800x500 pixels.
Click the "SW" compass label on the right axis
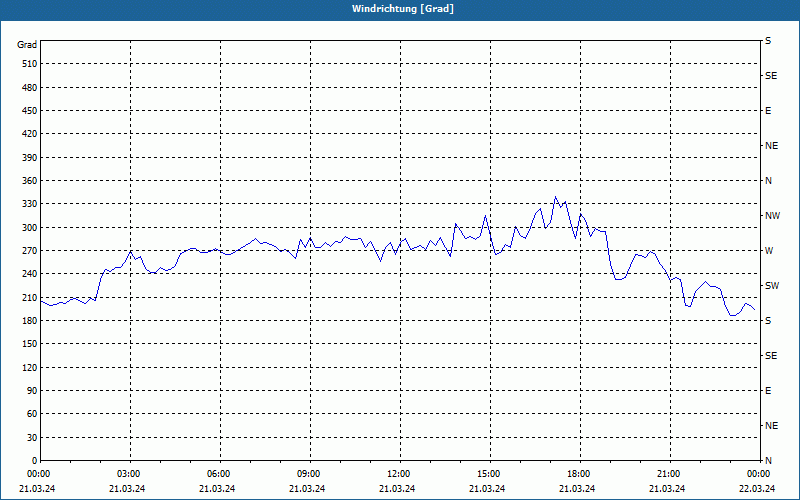click(x=772, y=286)
